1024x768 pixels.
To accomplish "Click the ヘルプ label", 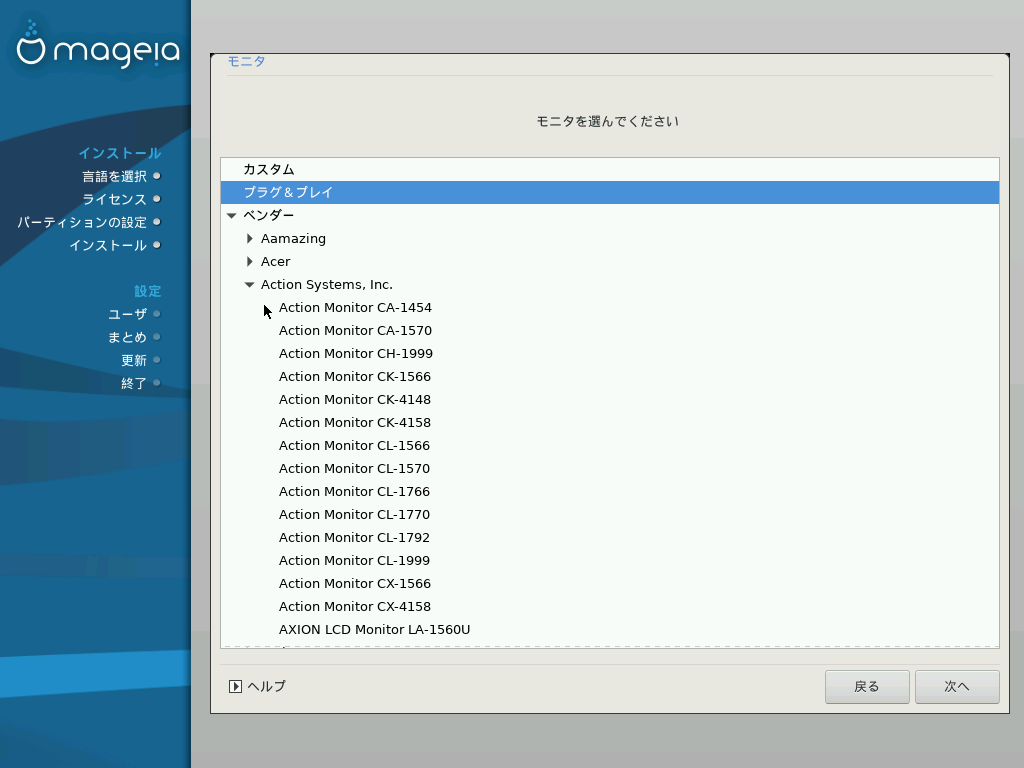I will 266,686.
